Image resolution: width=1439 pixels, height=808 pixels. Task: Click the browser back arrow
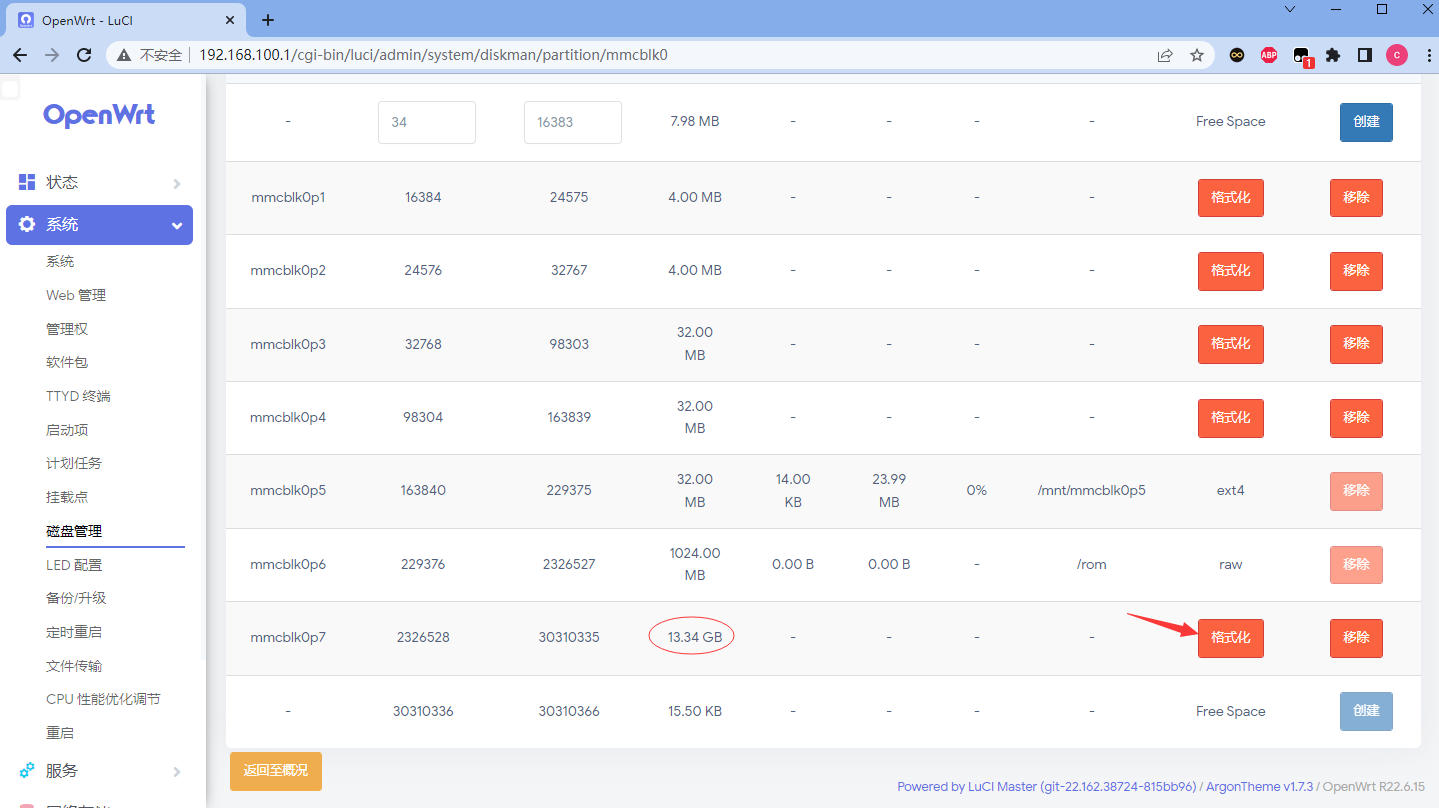20,55
